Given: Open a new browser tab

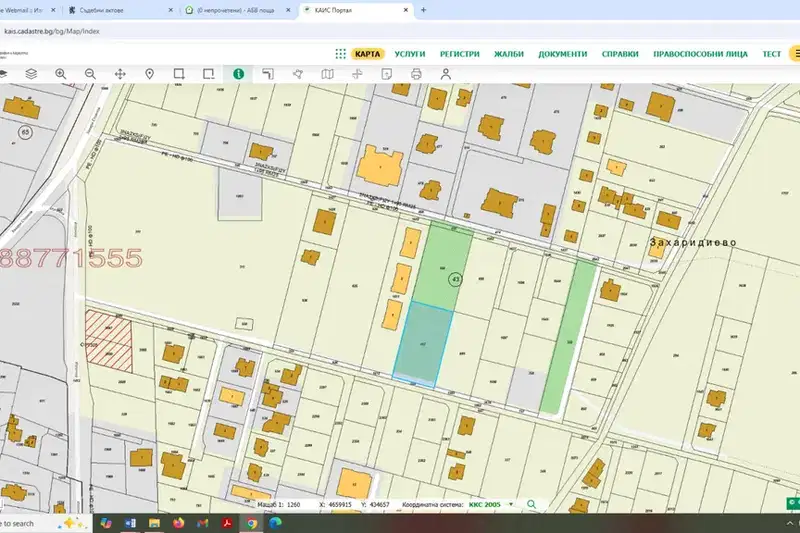Looking at the screenshot, I should pyautogui.click(x=423, y=10).
